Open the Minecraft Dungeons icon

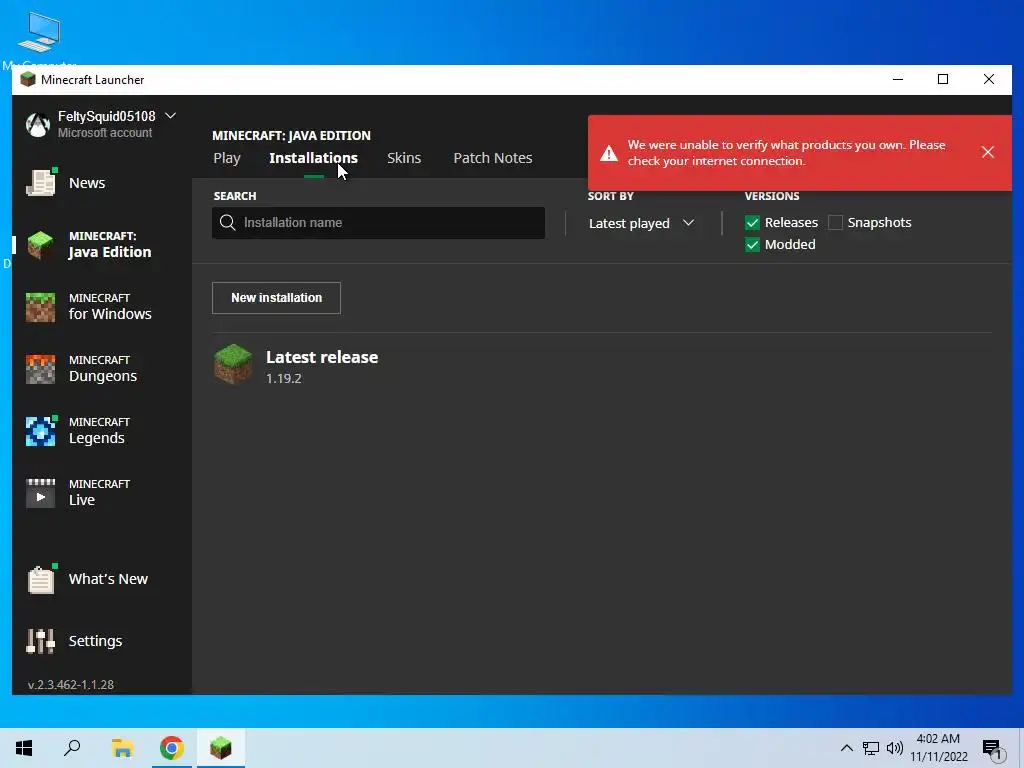[x=40, y=369]
